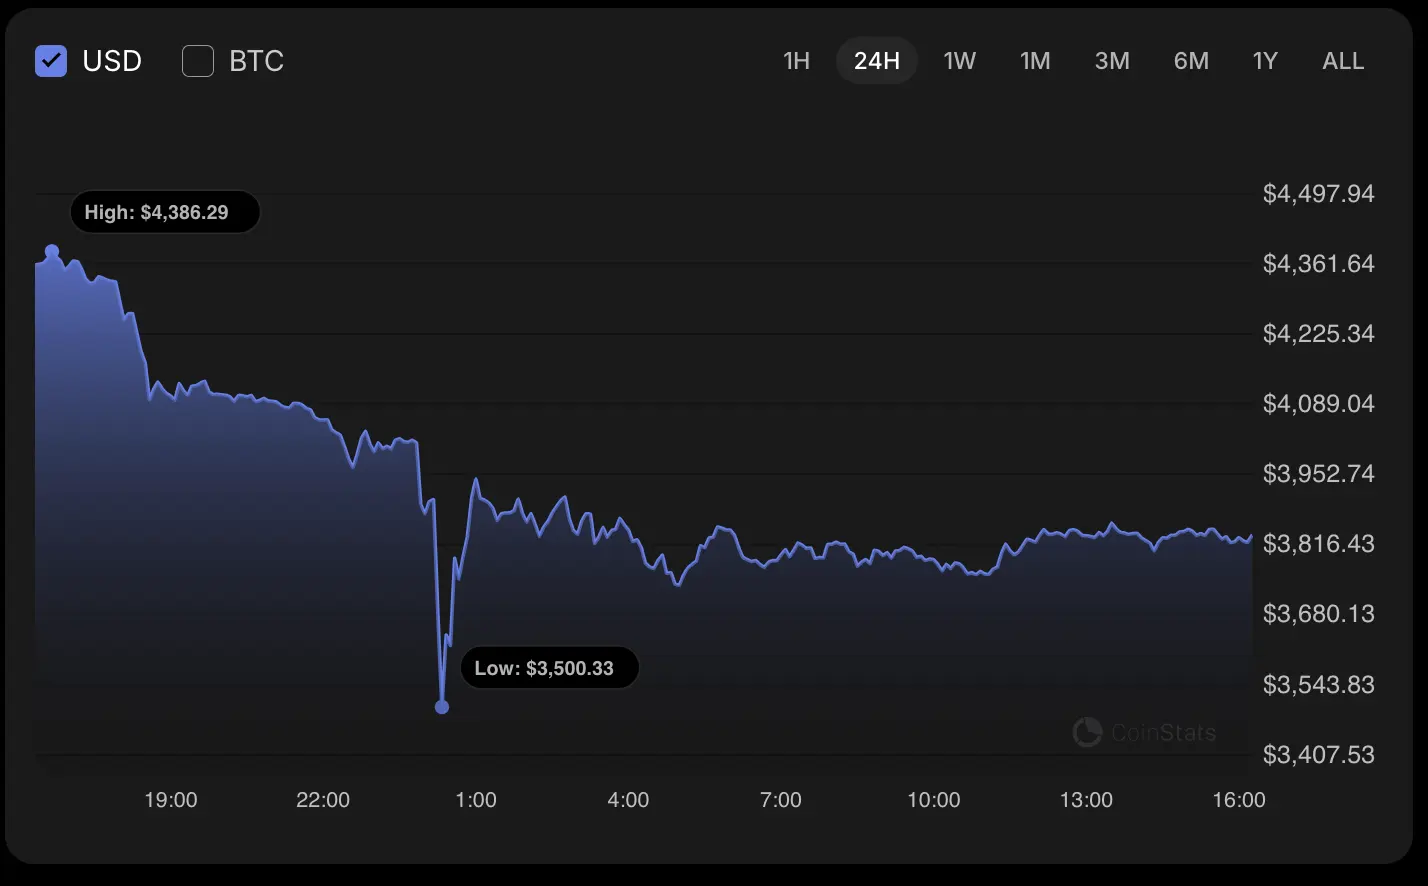Show the 1W price range
Screen dimensions: 1428x886
tap(959, 61)
